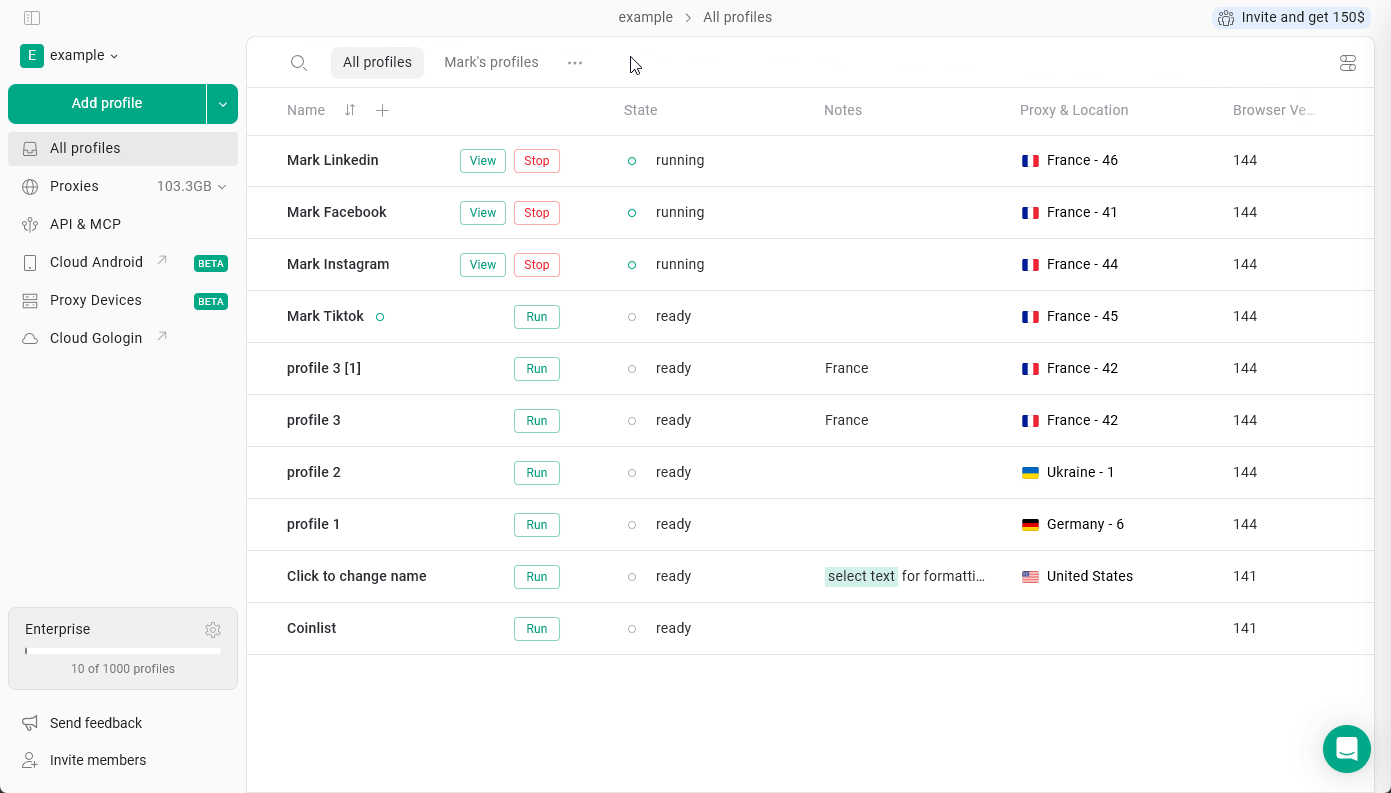Click the Enterprise profiles usage bar
The height and width of the screenshot is (793, 1391).
click(x=122, y=650)
